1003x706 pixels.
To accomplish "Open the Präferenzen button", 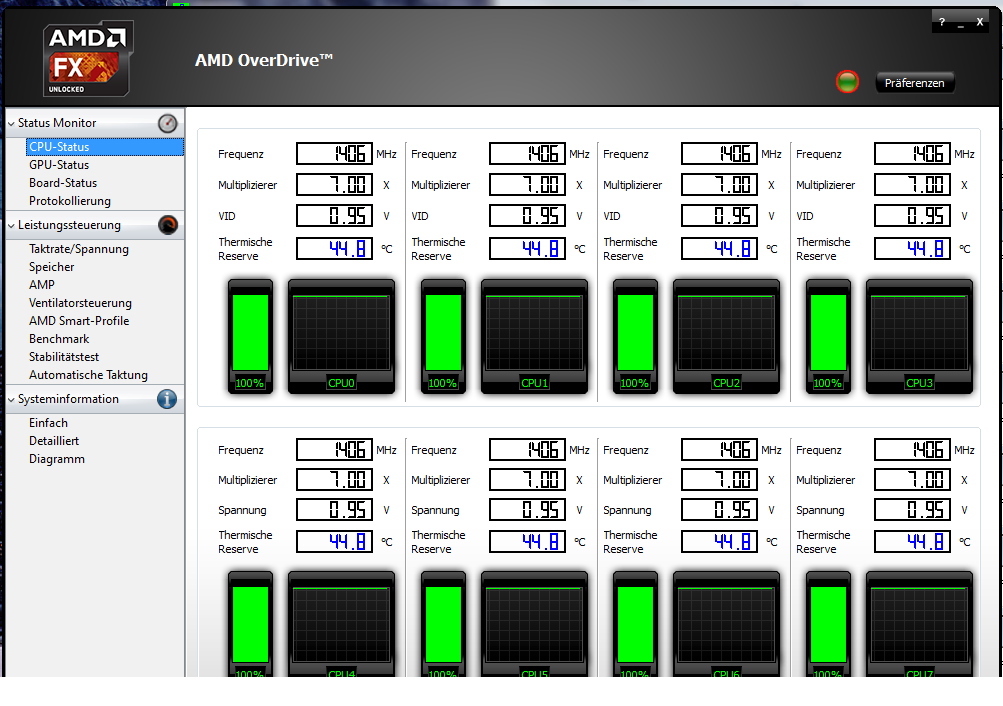I will pos(914,82).
